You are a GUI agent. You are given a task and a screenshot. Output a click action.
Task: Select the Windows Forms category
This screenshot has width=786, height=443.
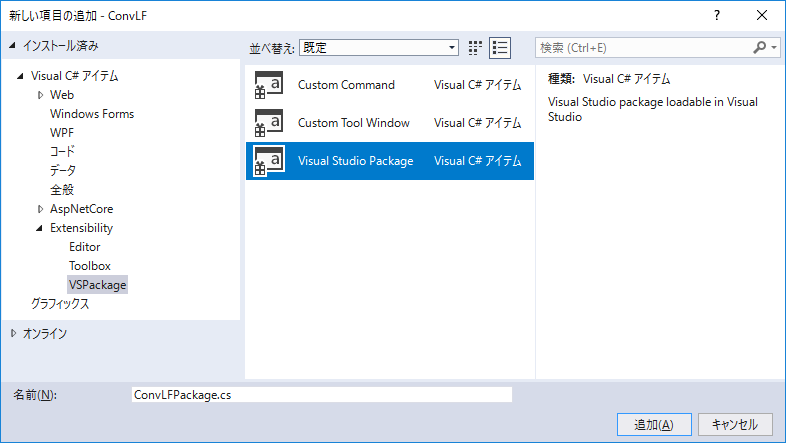92,114
